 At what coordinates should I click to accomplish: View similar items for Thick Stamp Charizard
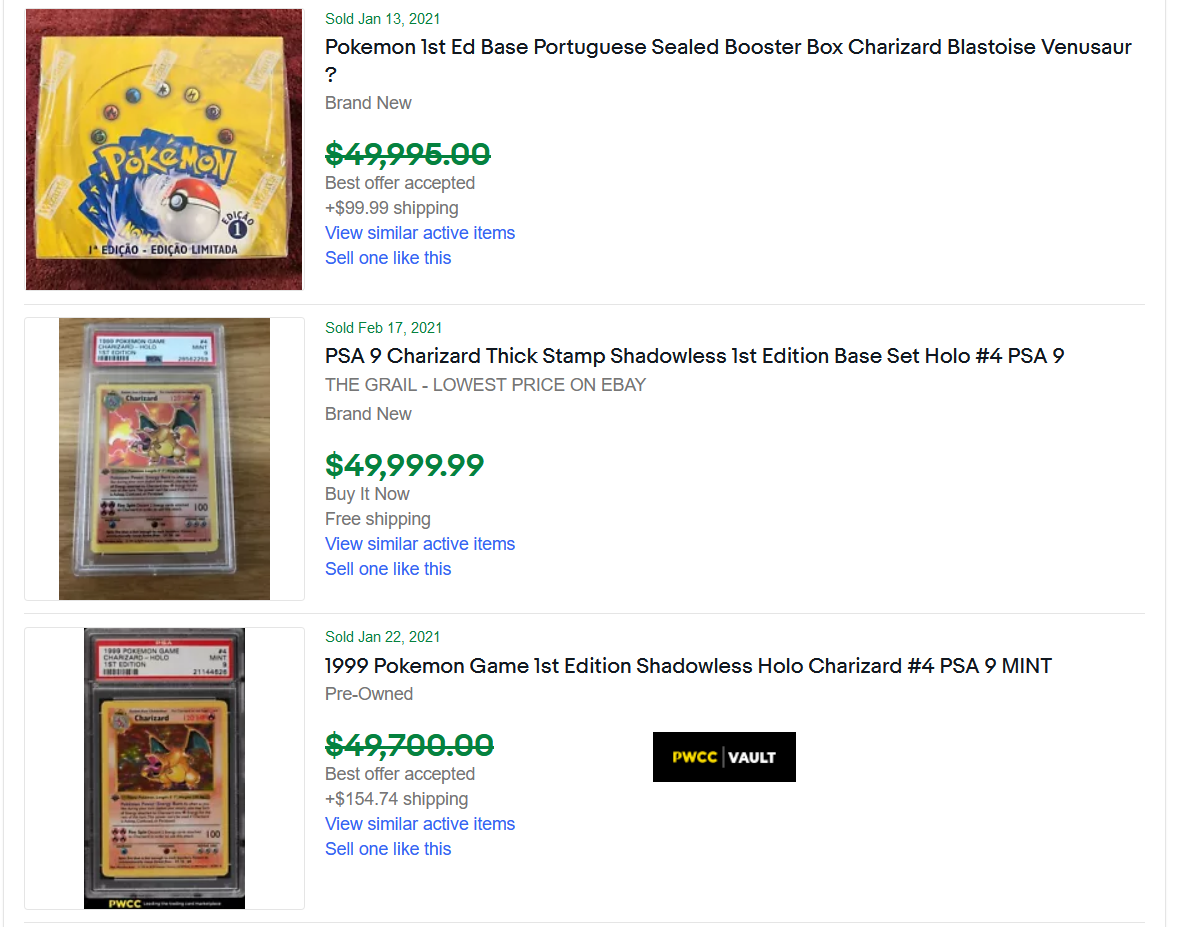(x=420, y=544)
